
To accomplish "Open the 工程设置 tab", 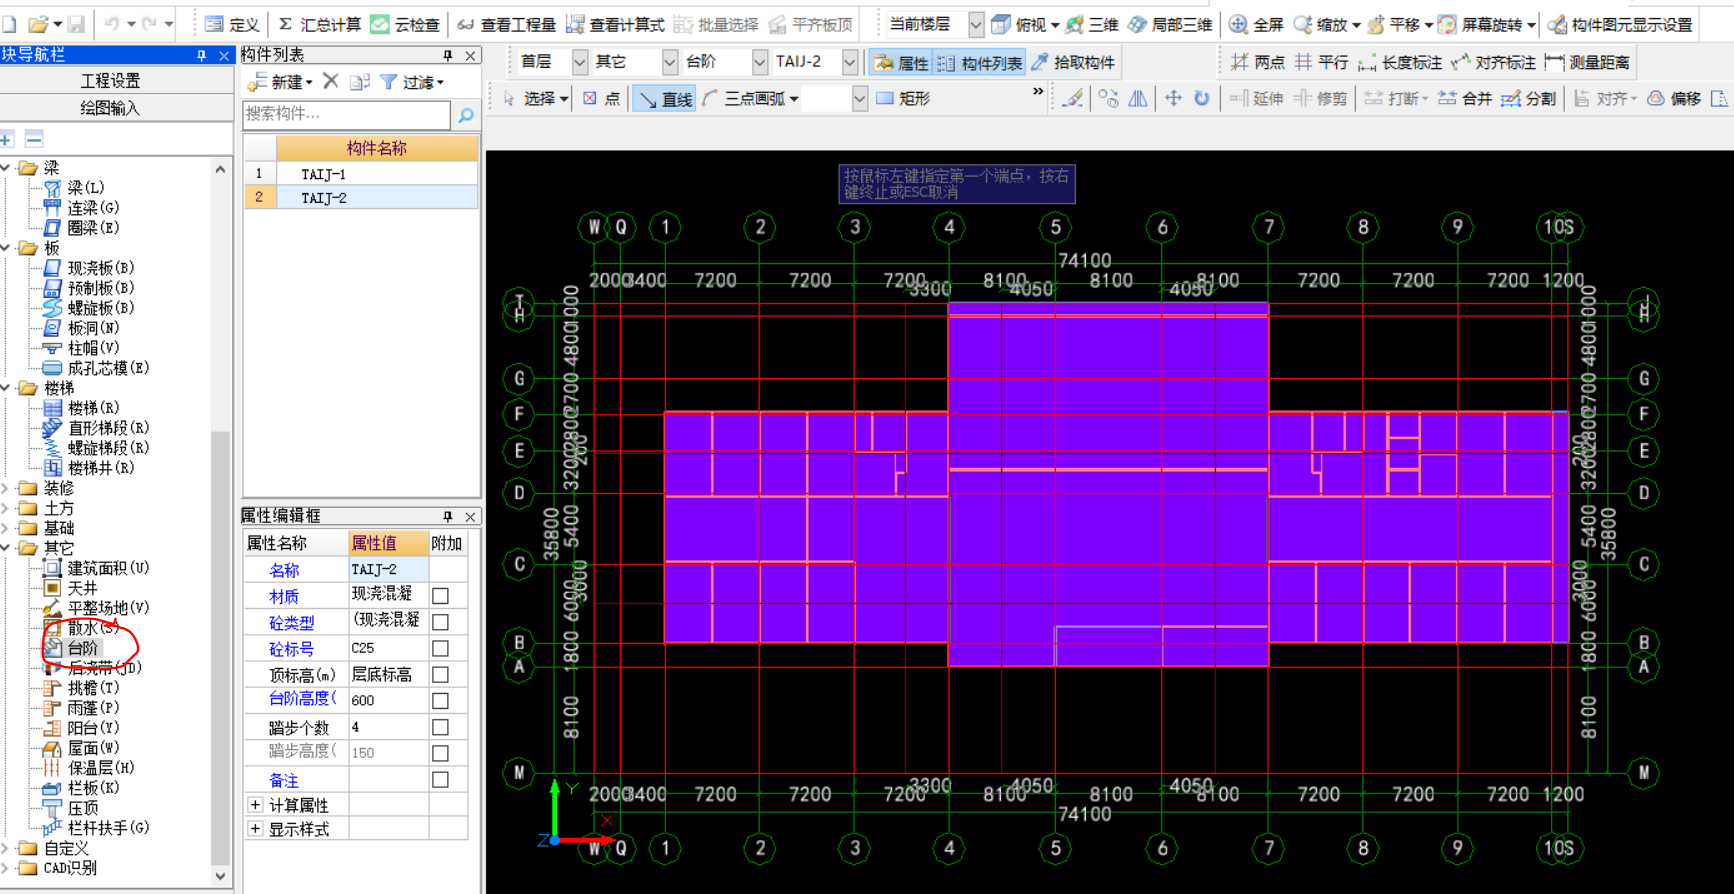I will coord(110,81).
